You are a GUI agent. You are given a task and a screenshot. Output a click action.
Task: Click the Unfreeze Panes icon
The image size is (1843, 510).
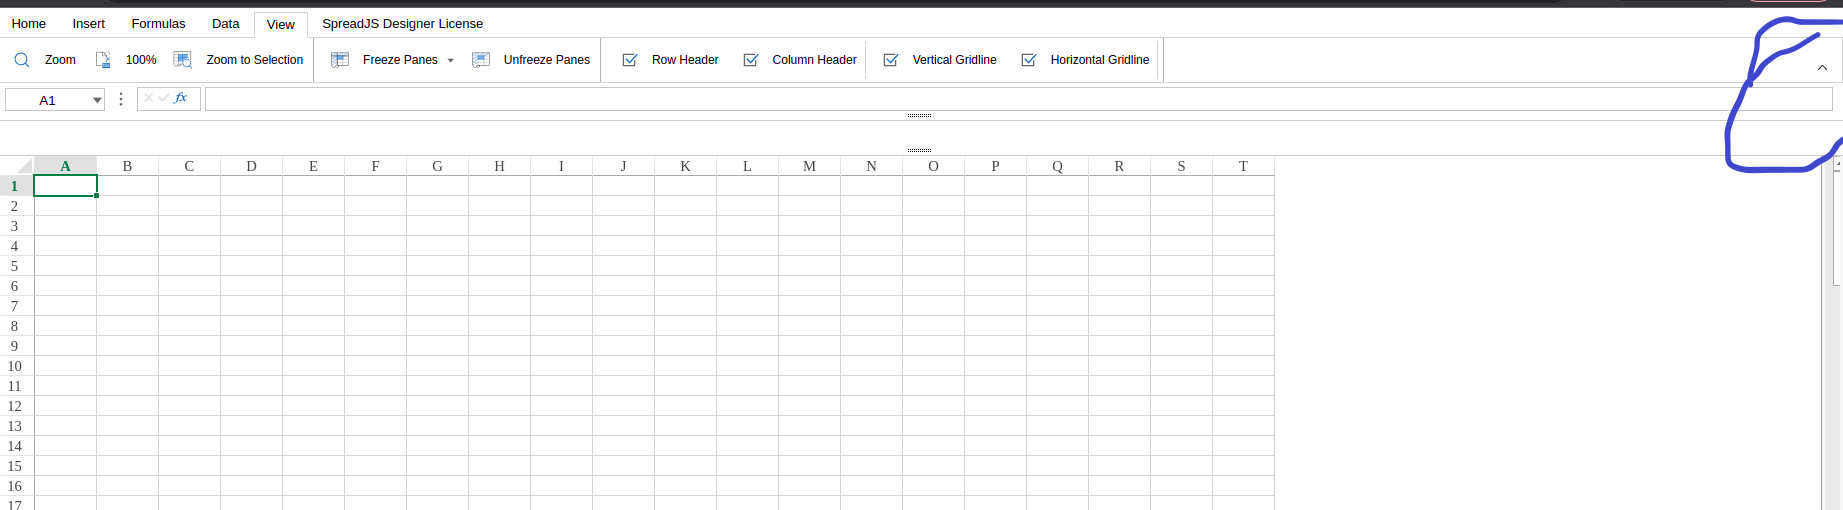(481, 60)
